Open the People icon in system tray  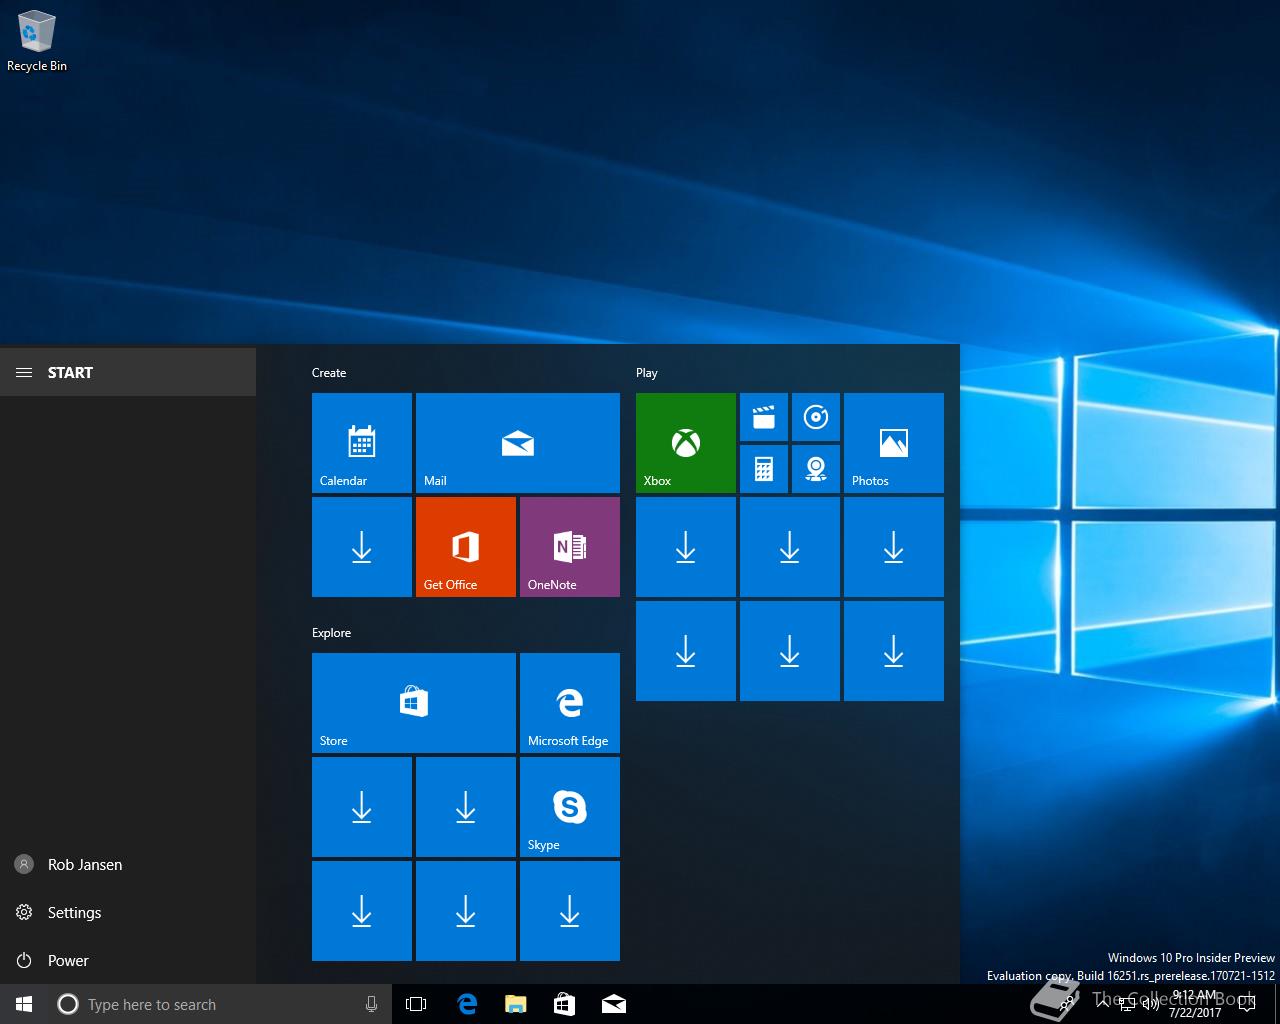1066,1004
